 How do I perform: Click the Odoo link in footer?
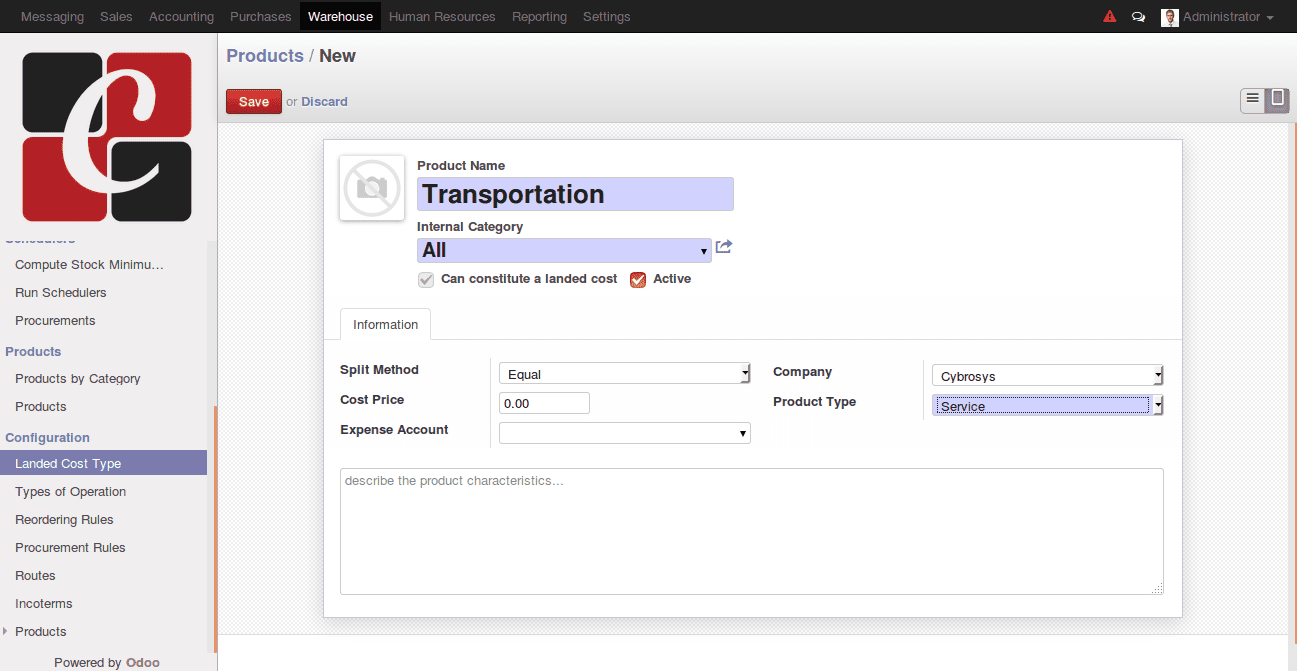click(143, 663)
